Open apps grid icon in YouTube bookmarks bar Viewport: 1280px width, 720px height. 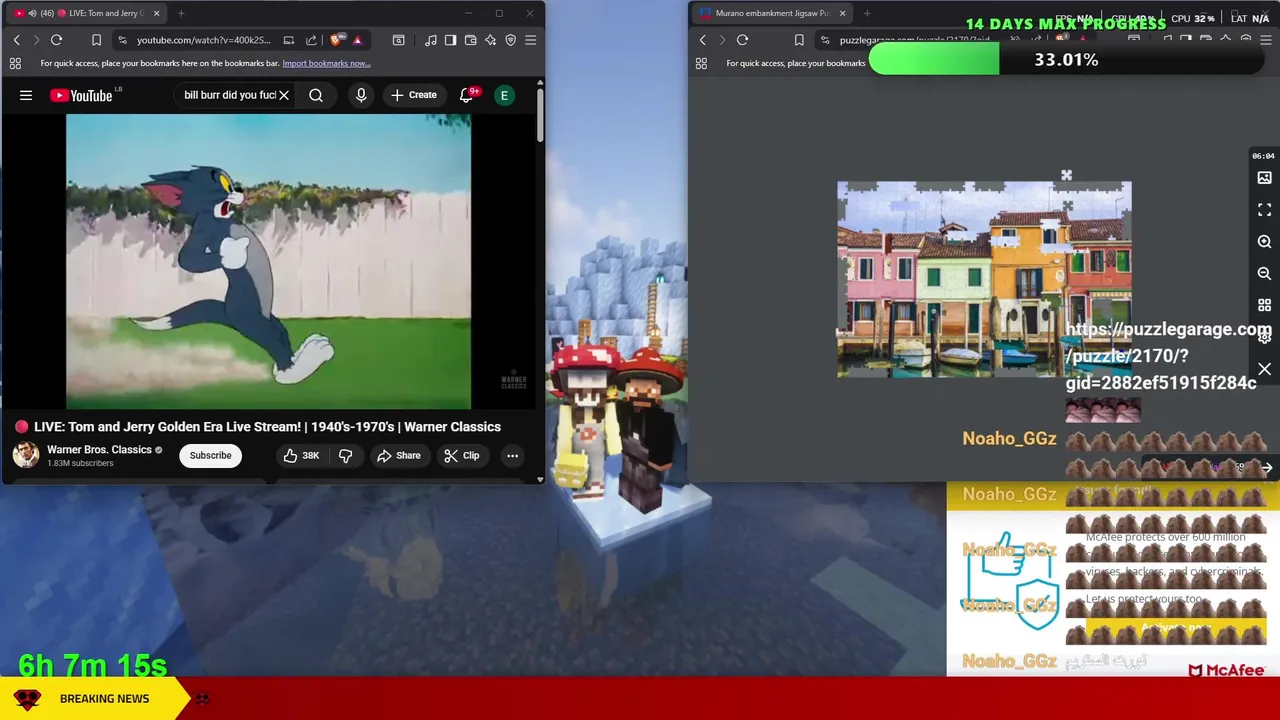coord(15,63)
